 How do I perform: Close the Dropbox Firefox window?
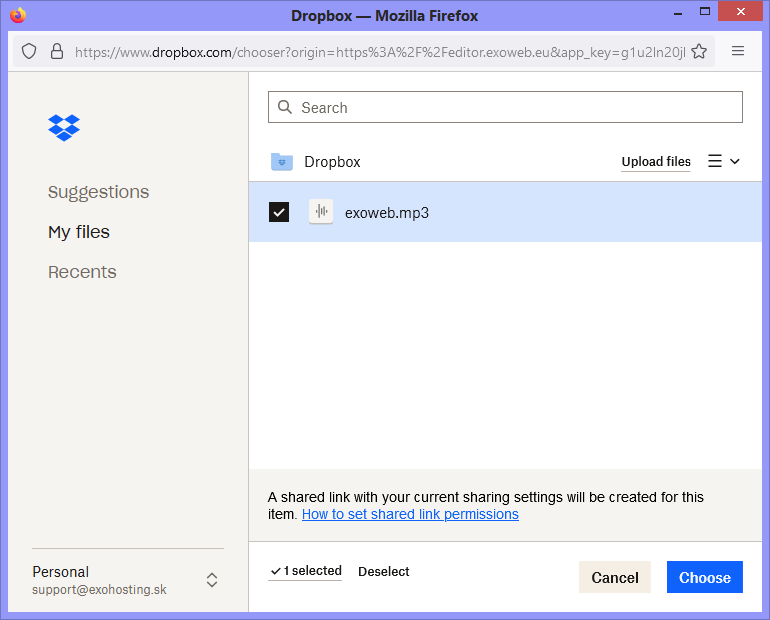coord(741,11)
